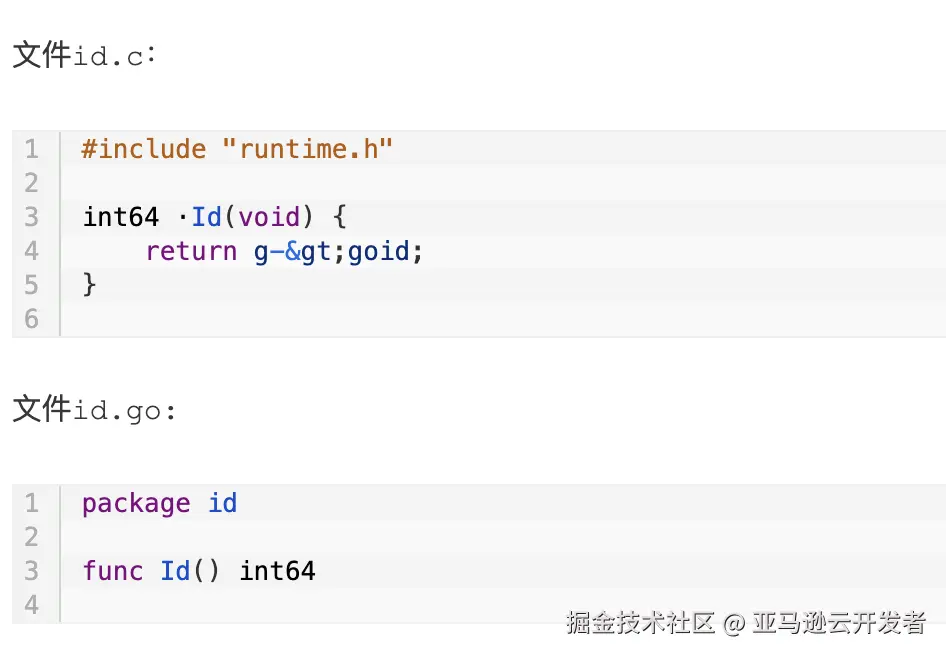Click the Id function name in Go declaration

pyautogui.click(x=175, y=571)
